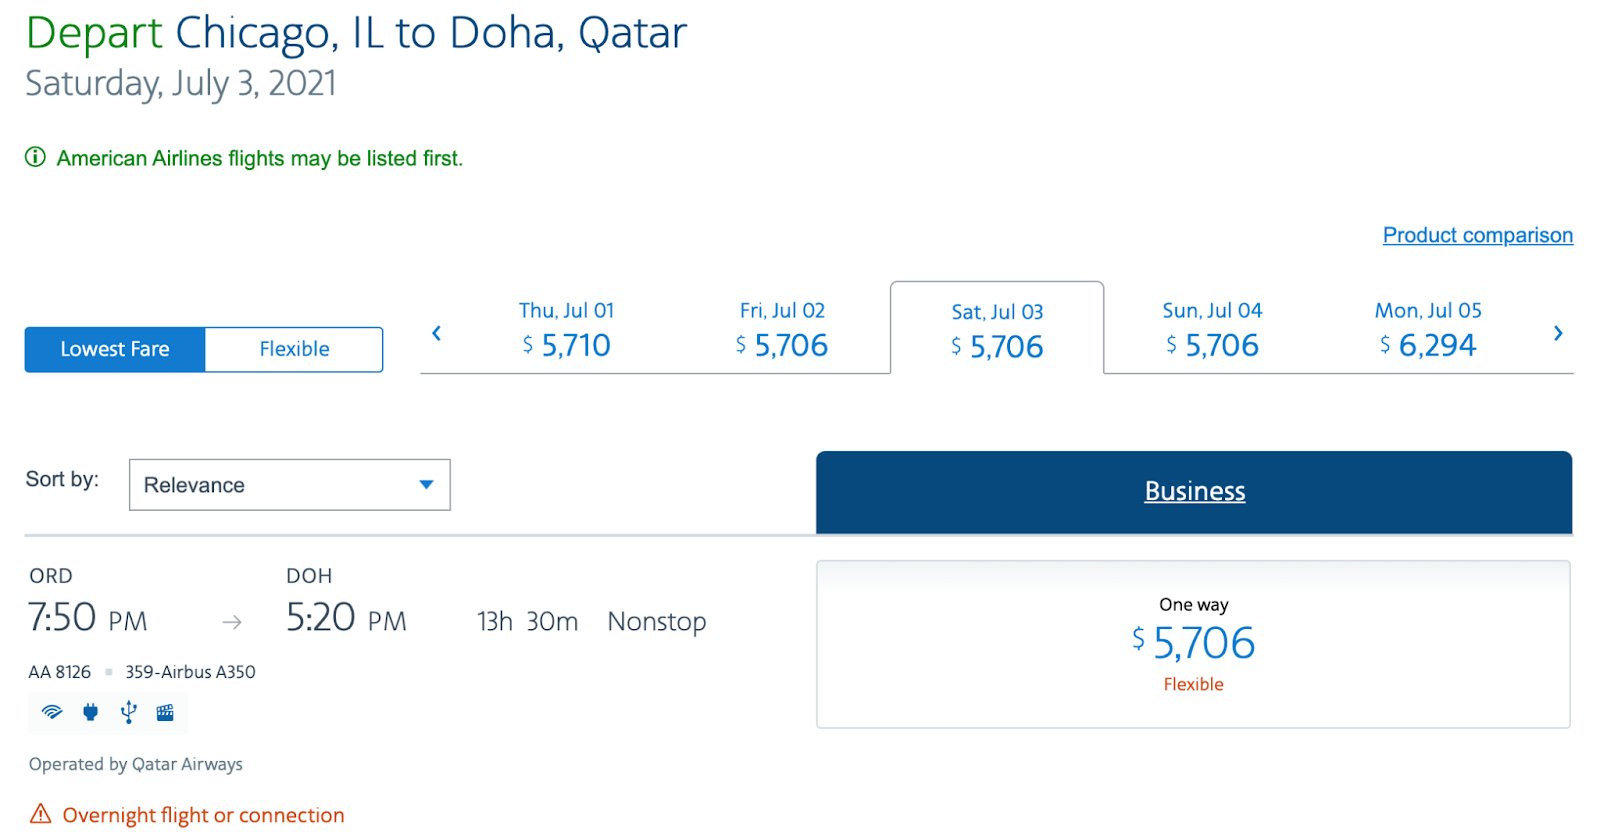Click the power outlet amenity icon
This screenshot has height=836, width=1600.
pyautogui.click(x=91, y=712)
